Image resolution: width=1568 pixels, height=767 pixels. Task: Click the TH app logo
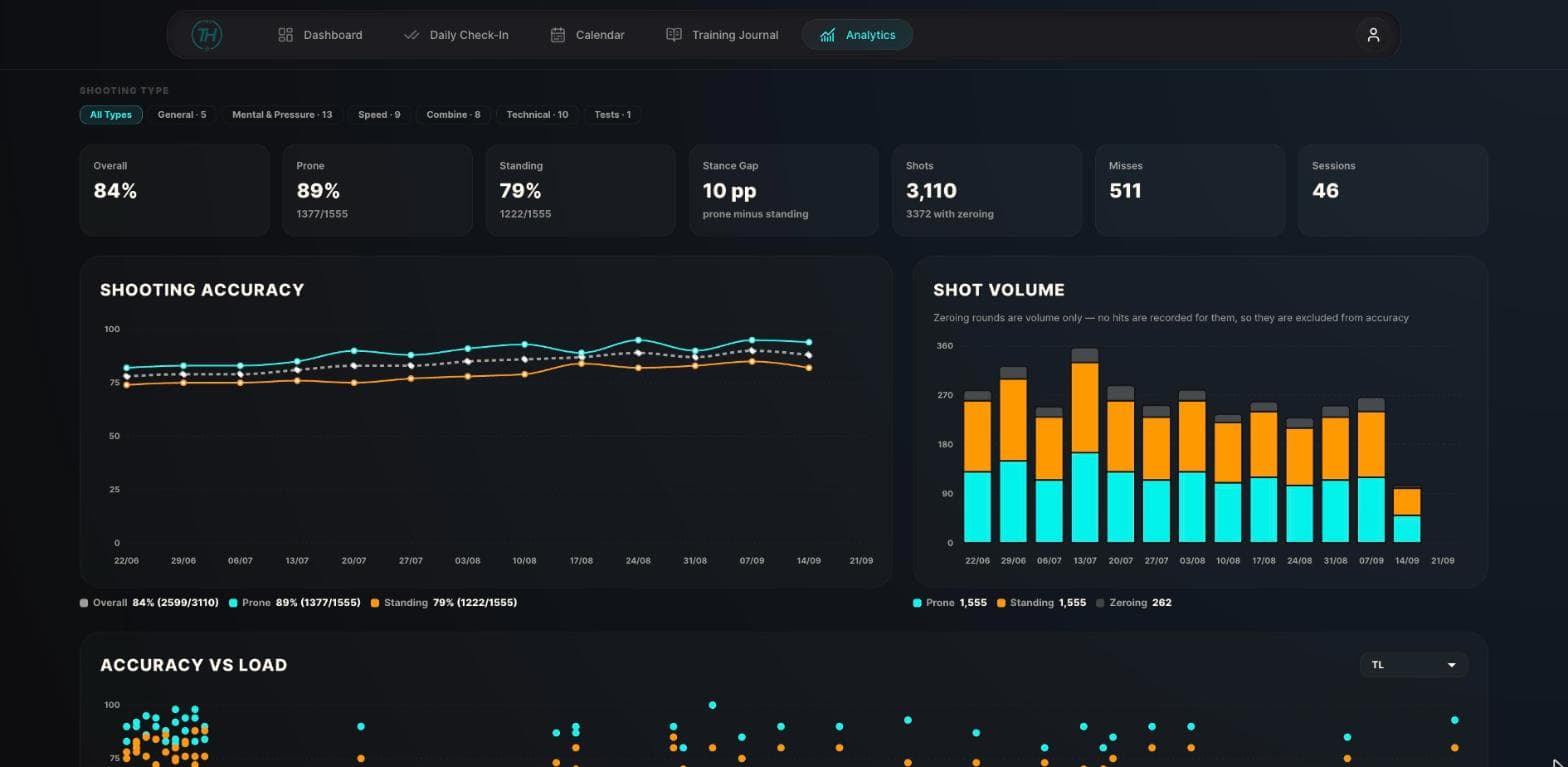207,35
